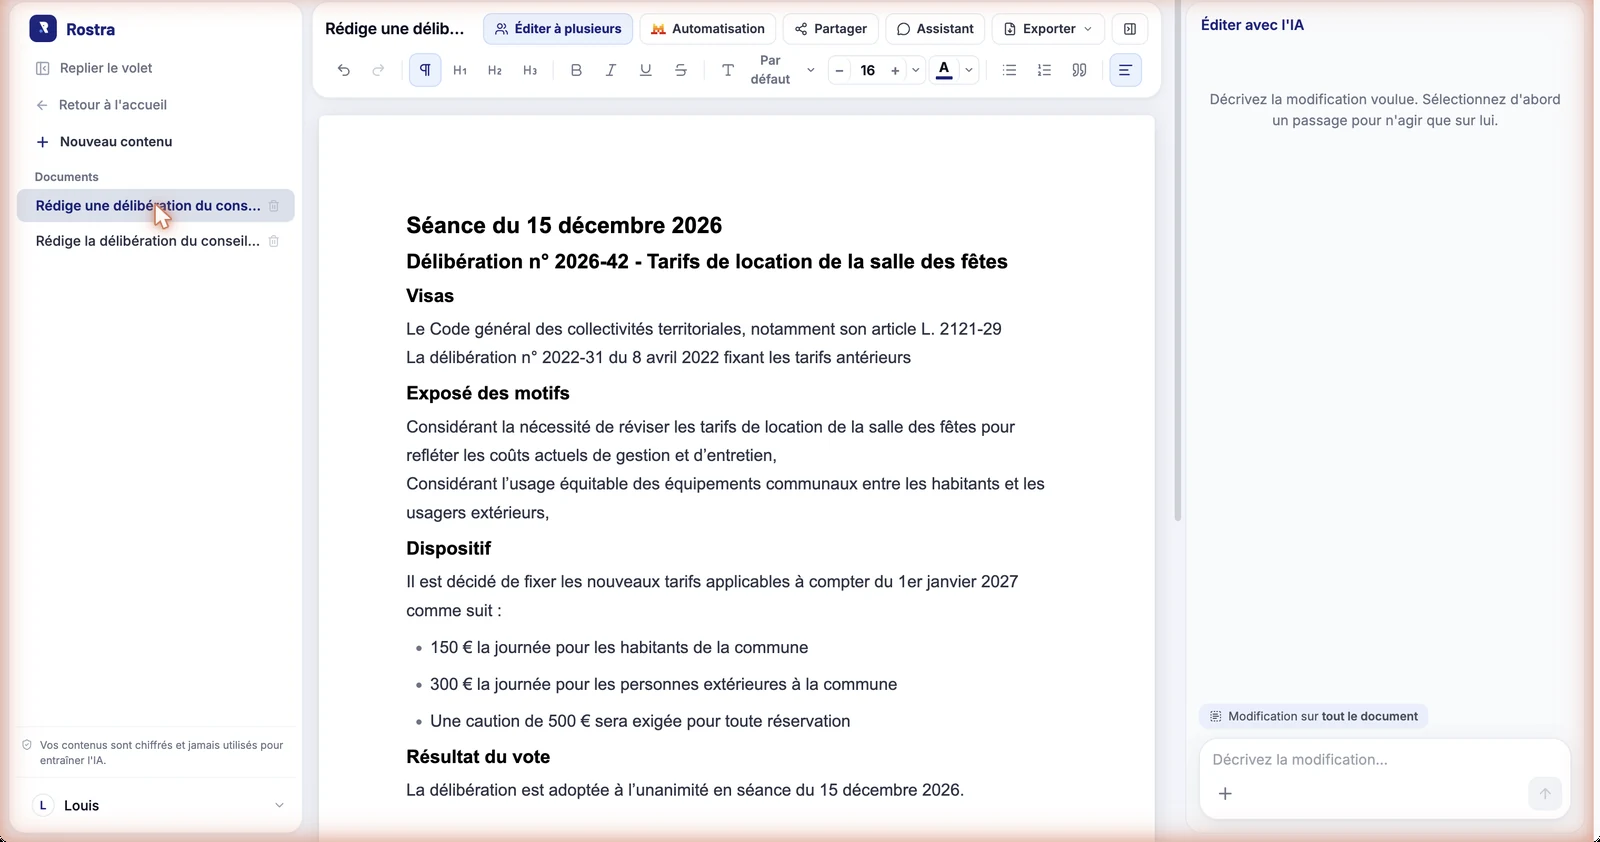The image size is (1600, 842).
Task: Set left text alignment
Action: (x=1126, y=70)
